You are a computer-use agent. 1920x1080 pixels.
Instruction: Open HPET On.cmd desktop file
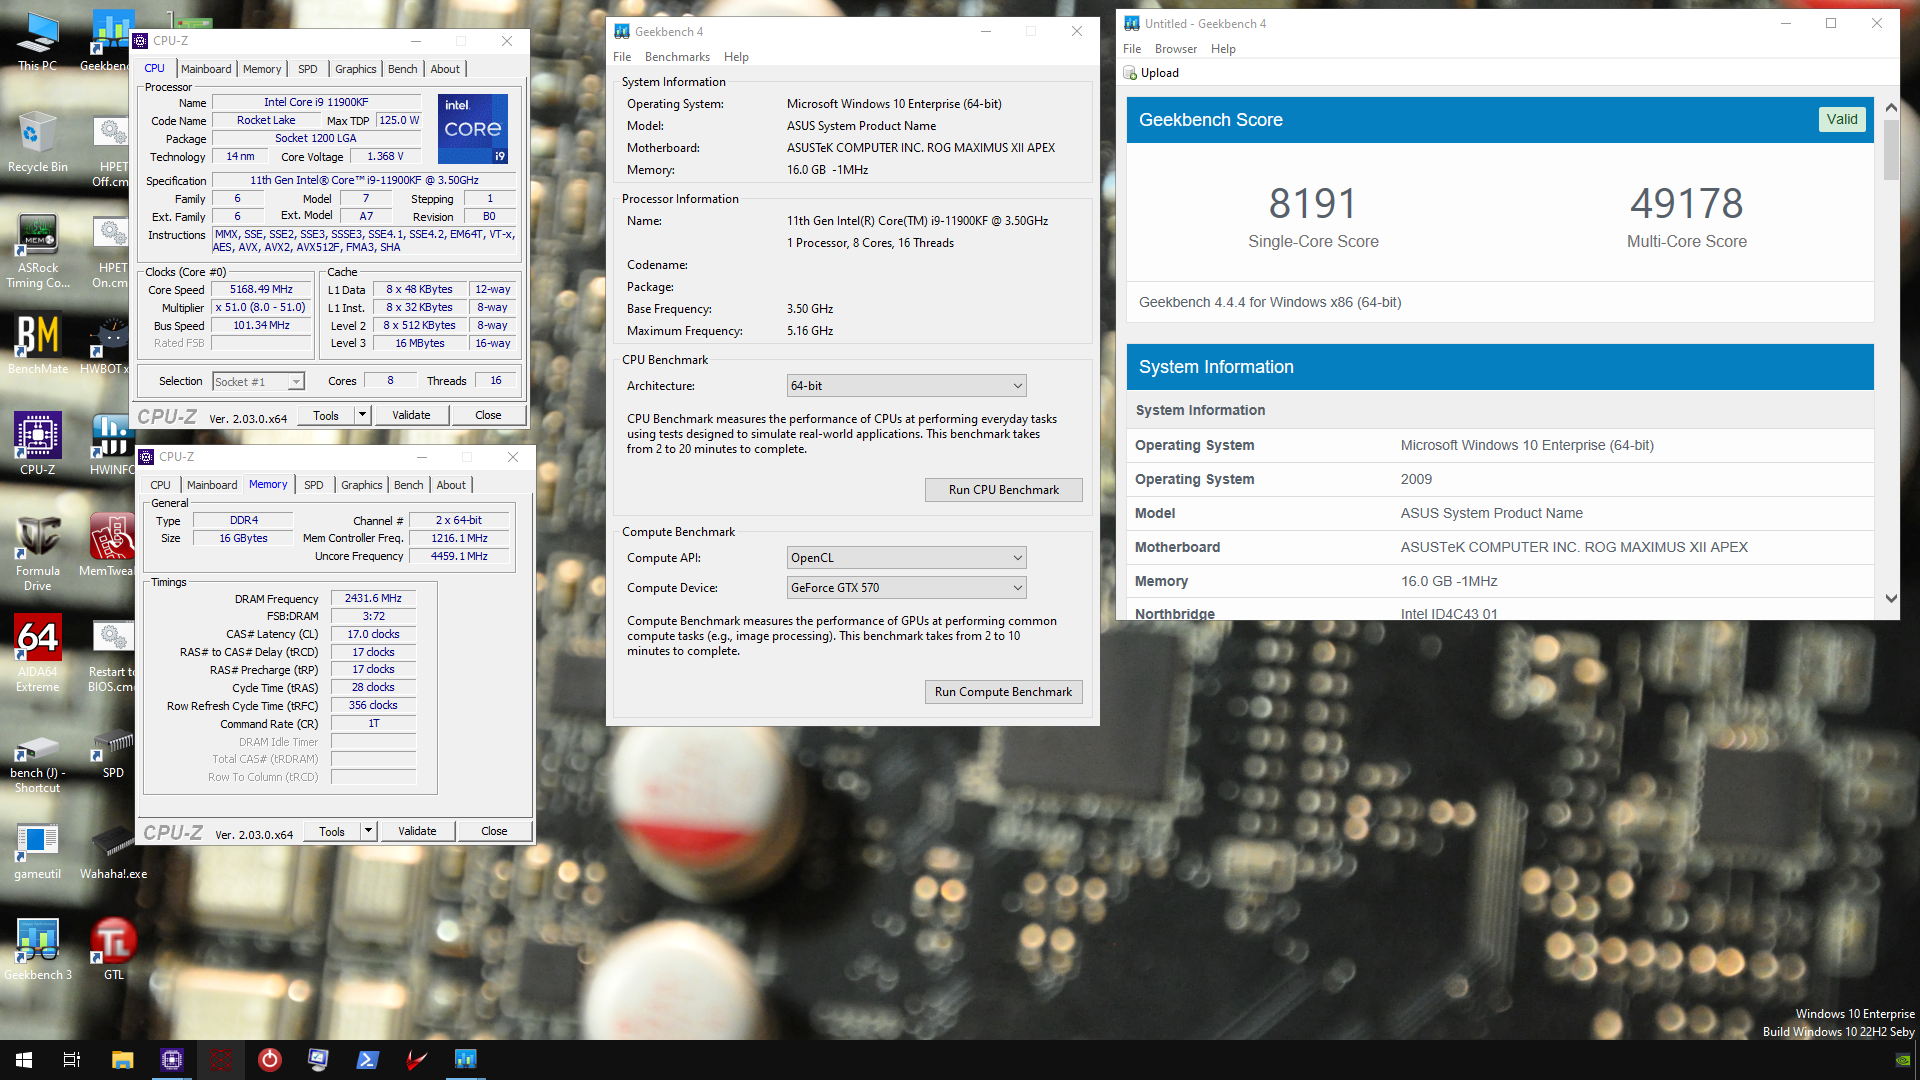coord(111,251)
